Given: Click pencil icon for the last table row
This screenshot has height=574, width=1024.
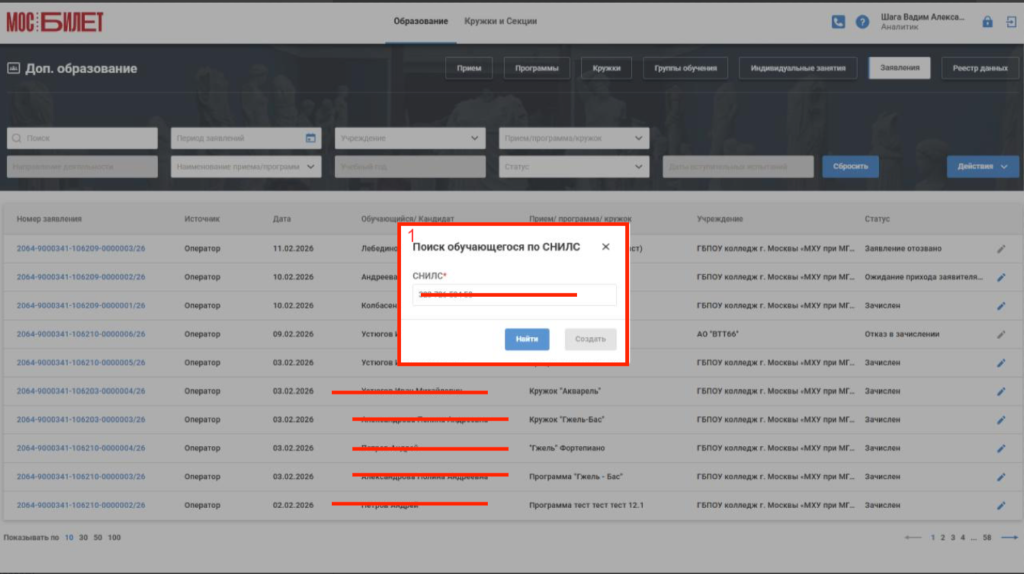Looking at the screenshot, I should pyautogui.click(x=1001, y=505).
